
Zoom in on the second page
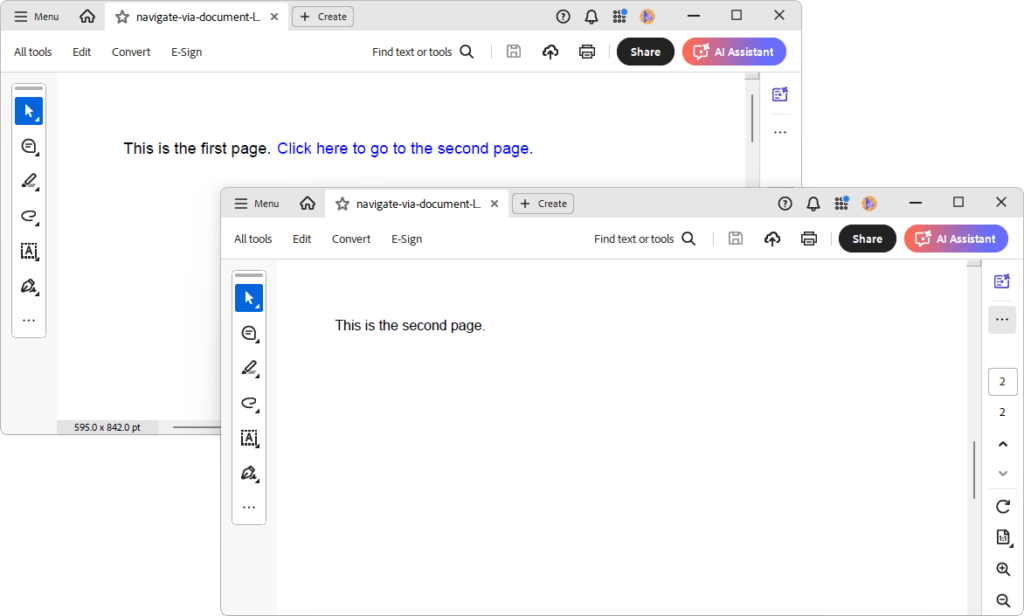click(x=1002, y=568)
